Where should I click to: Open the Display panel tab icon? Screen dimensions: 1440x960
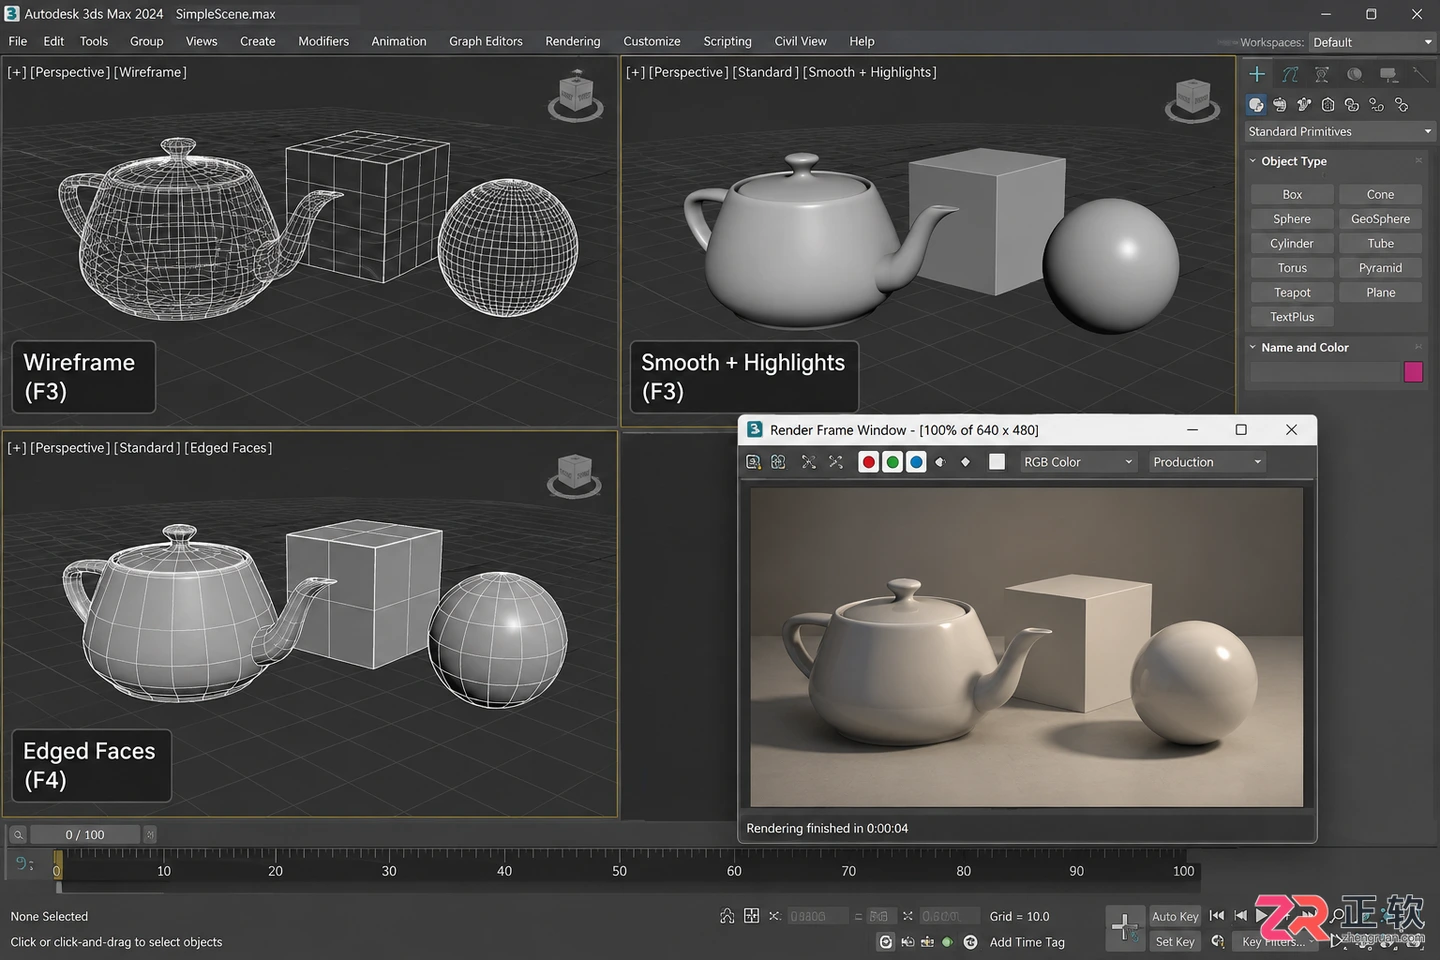(x=1388, y=74)
